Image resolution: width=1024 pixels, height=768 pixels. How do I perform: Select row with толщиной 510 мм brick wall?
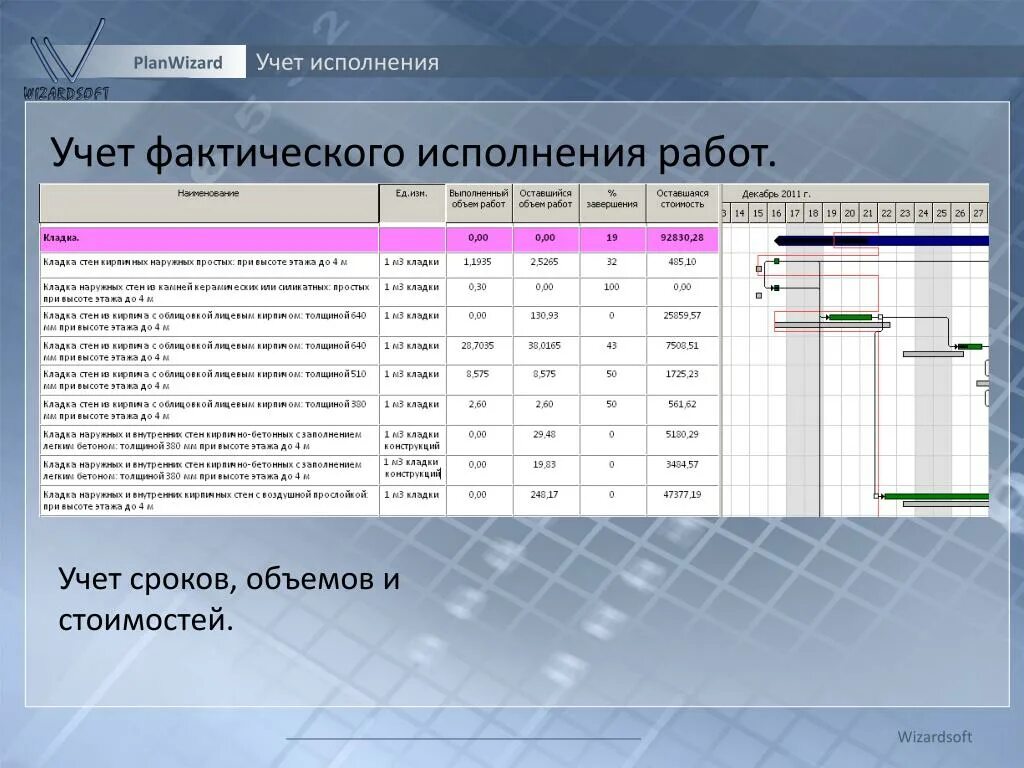(209, 380)
